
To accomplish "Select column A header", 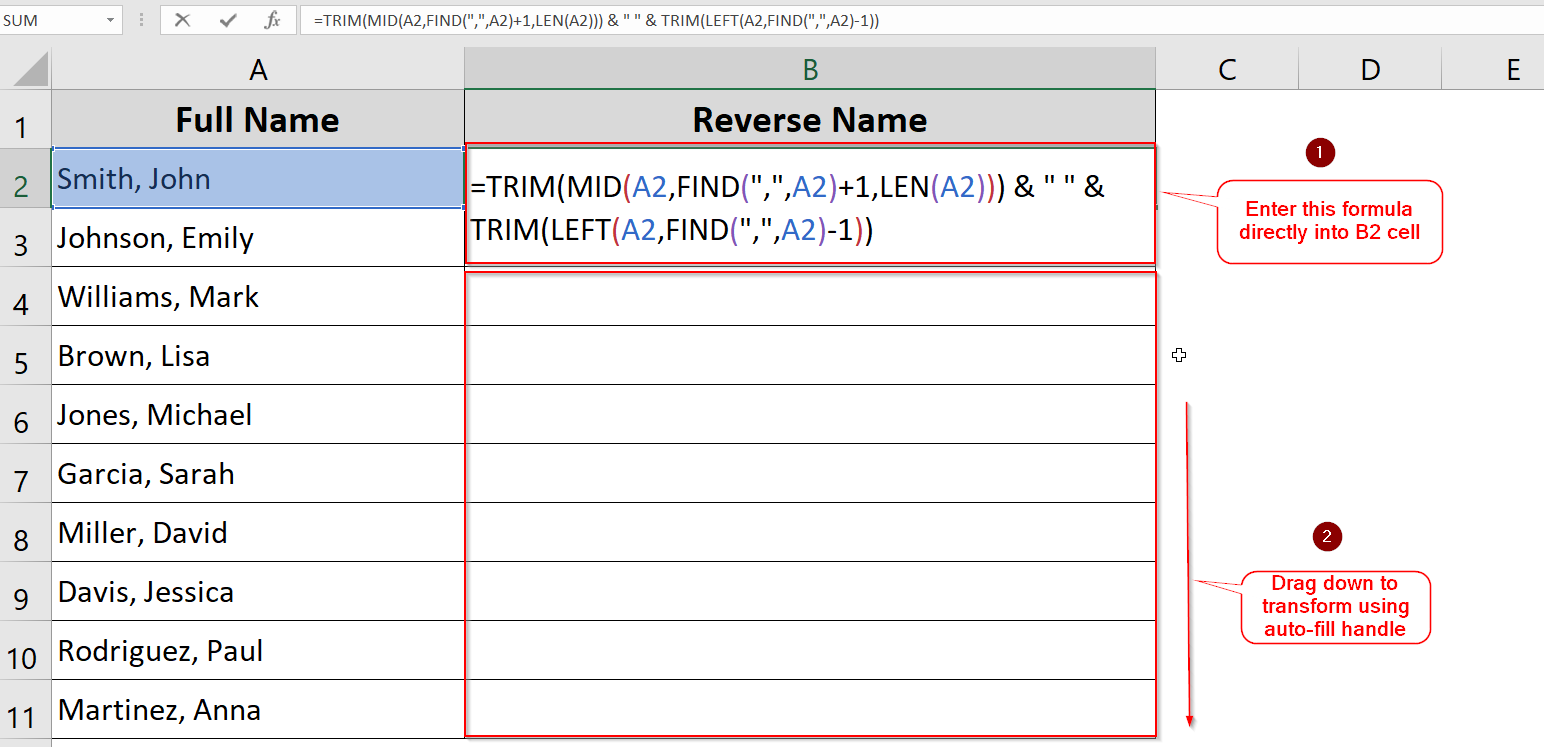I will [258, 68].
